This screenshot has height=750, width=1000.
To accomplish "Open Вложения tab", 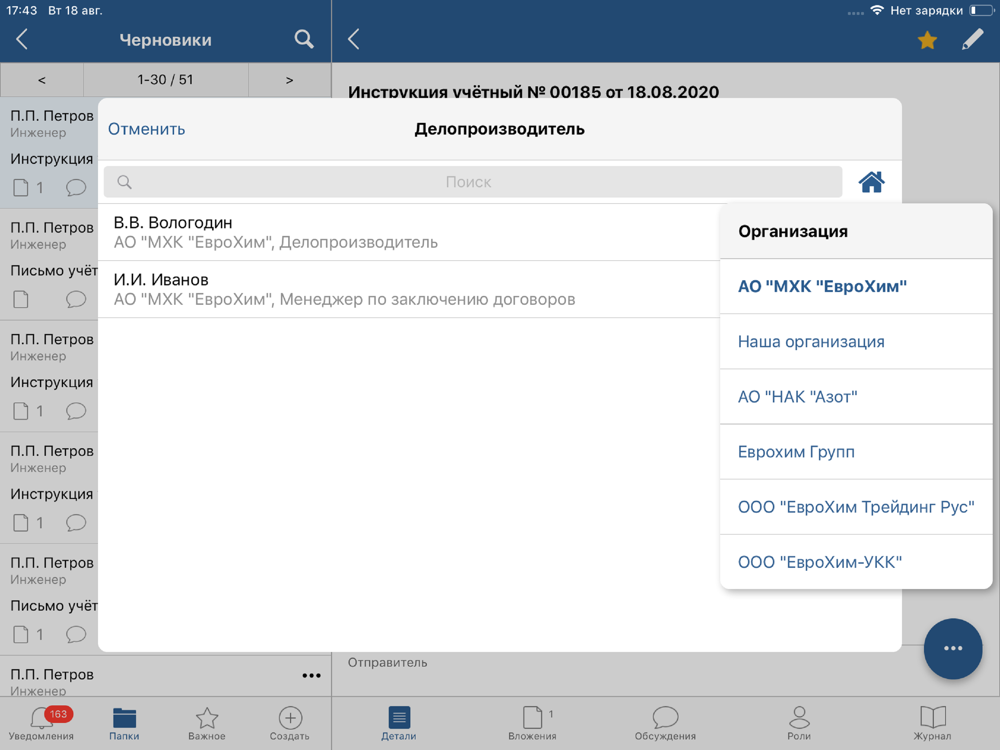I will tap(533, 724).
